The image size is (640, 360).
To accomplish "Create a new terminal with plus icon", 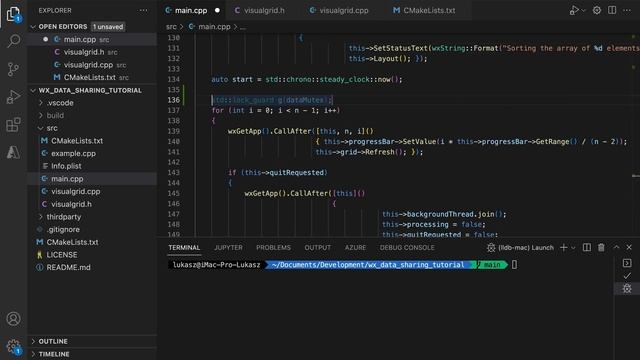I will pos(564,247).
